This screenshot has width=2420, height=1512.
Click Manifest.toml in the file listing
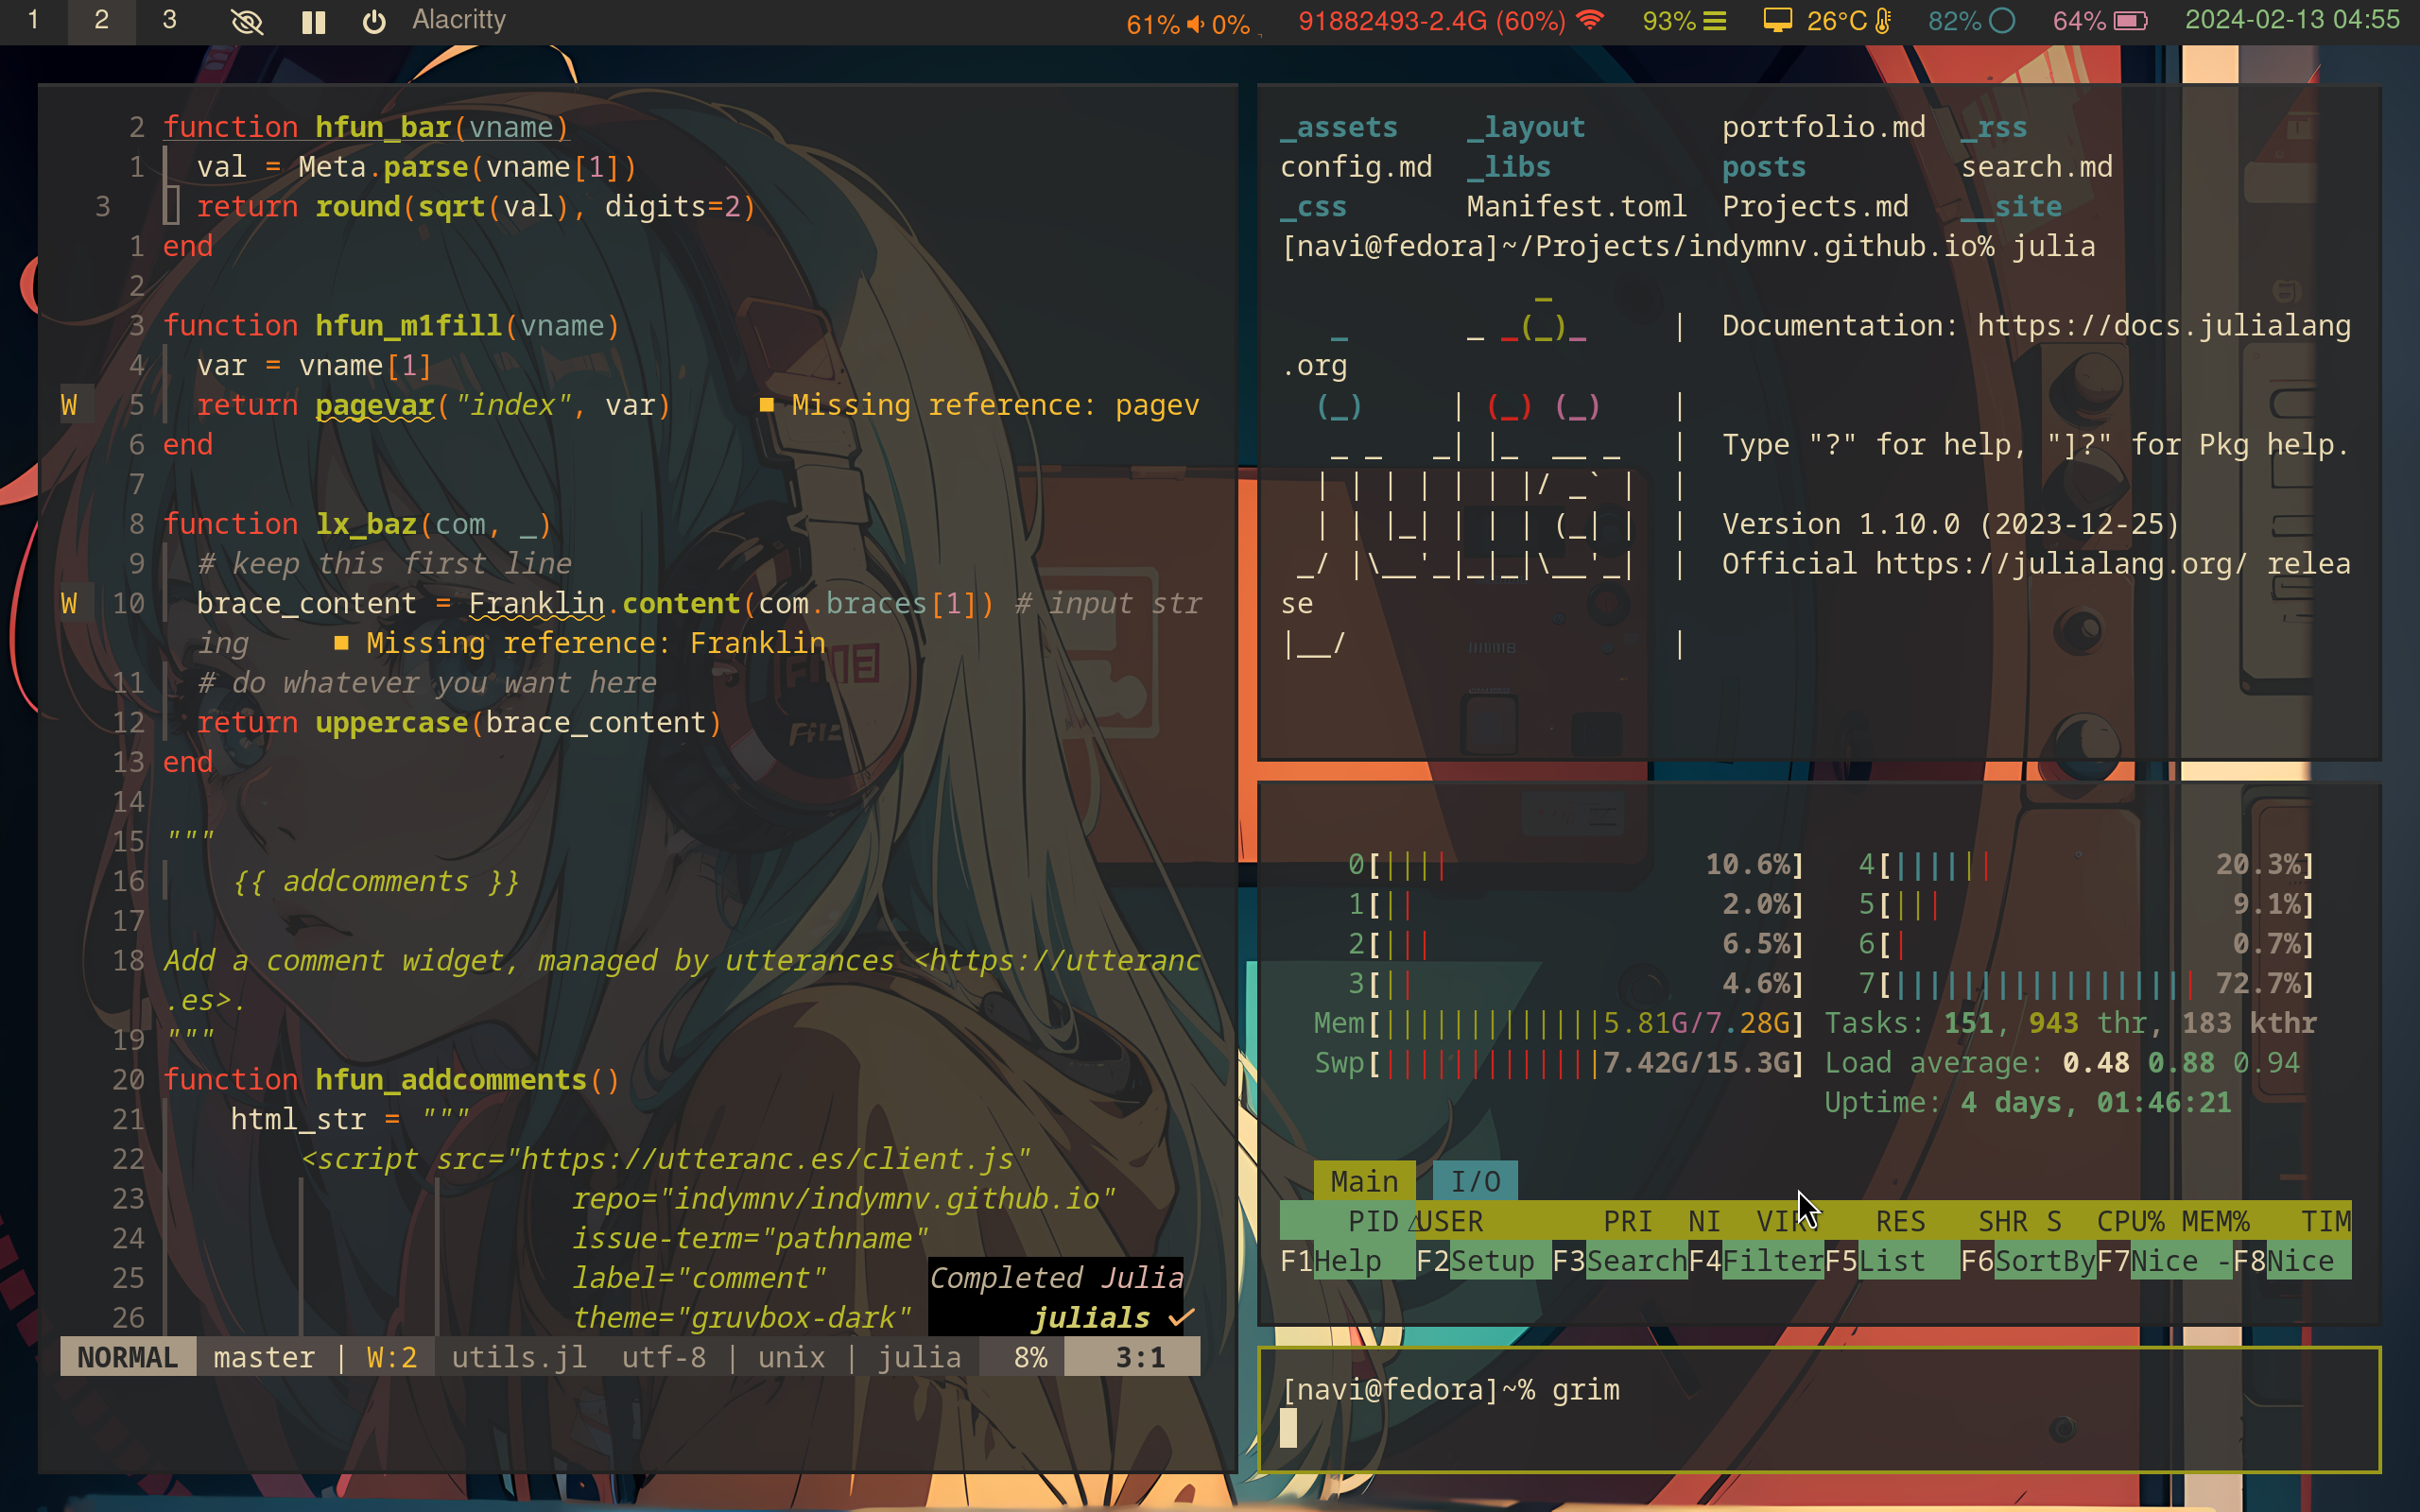(1577, 206)
